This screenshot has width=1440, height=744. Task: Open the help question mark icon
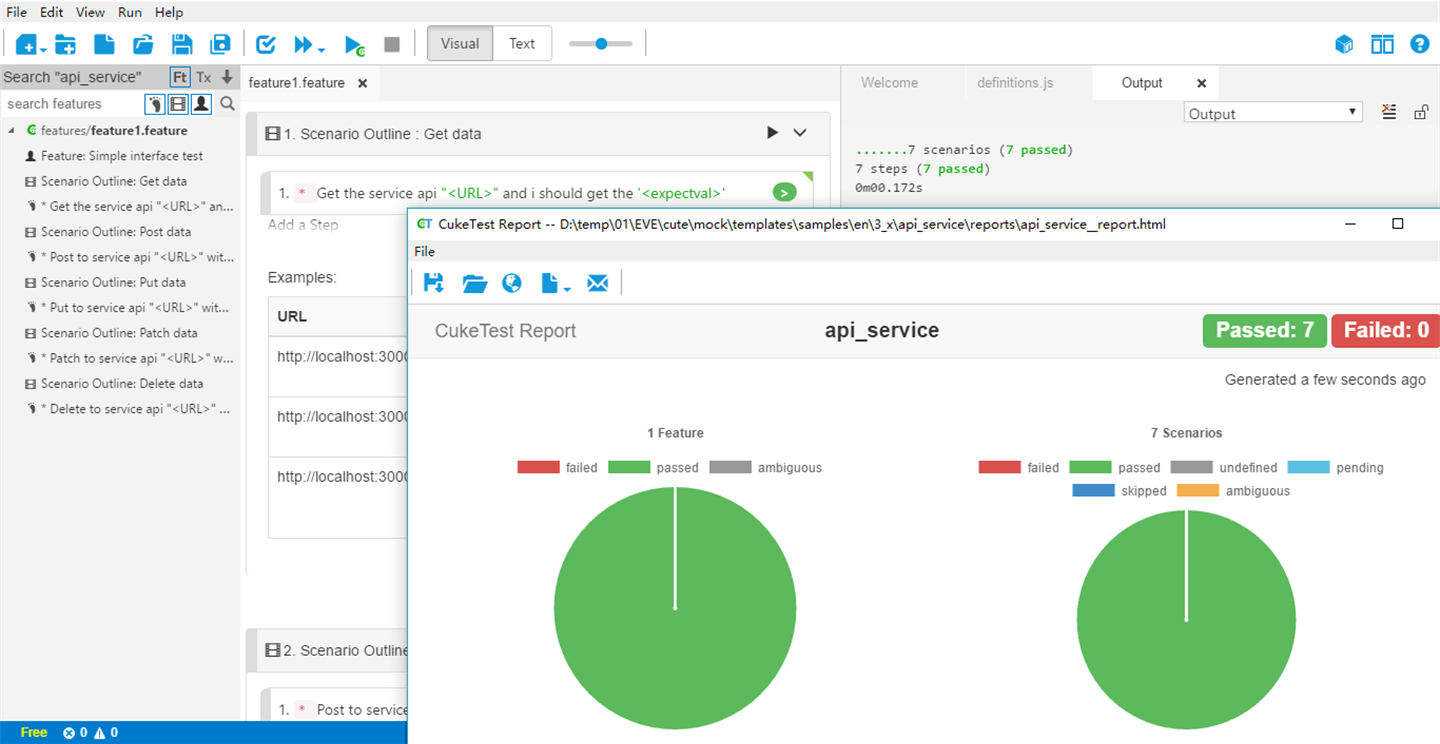pos(1419,44)
